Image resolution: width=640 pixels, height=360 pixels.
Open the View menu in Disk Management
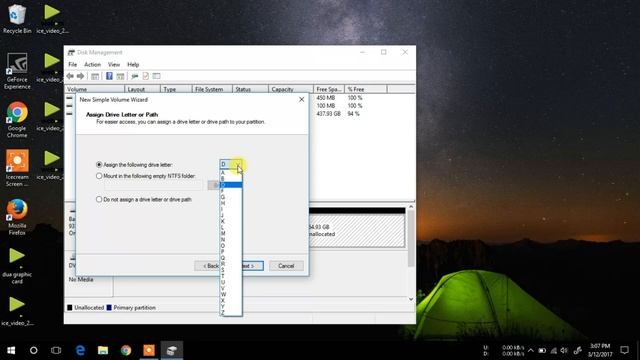[x=114, y=64]
